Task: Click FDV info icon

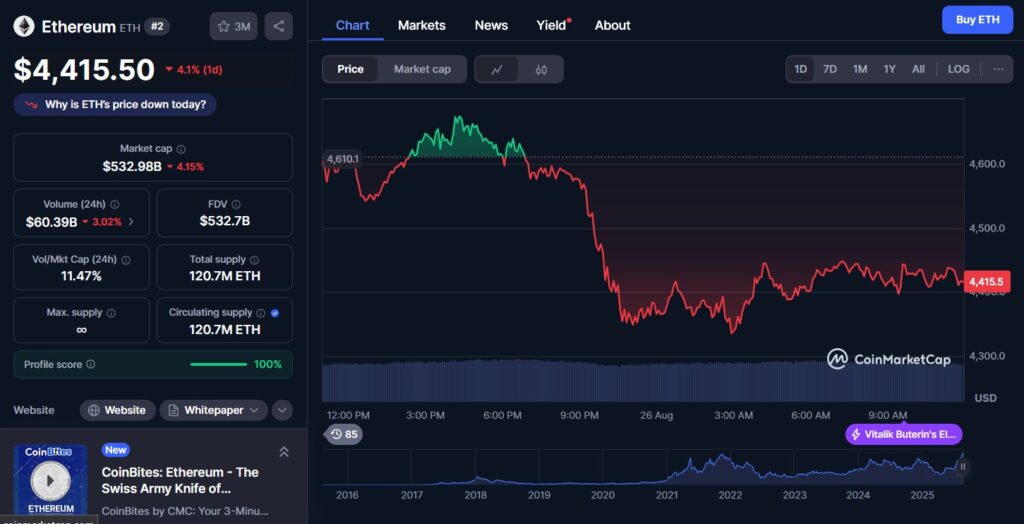Action: [236, 205]
